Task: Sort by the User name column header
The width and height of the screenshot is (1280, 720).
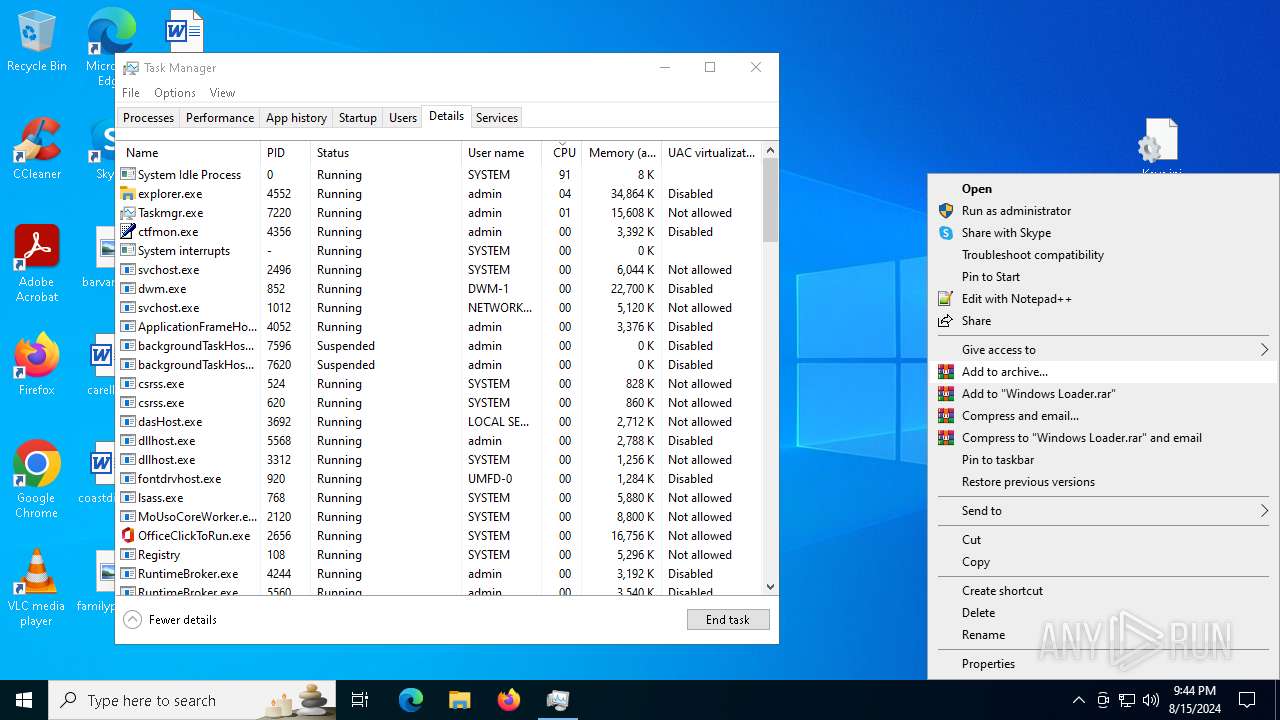Action: pos(502,153)
